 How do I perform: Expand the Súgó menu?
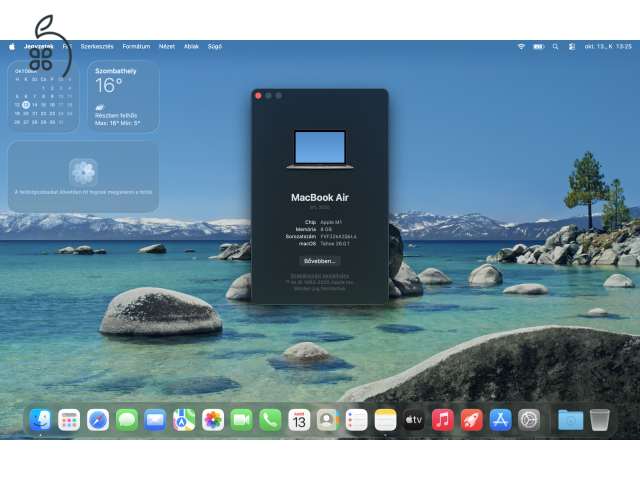pos(215,47)
